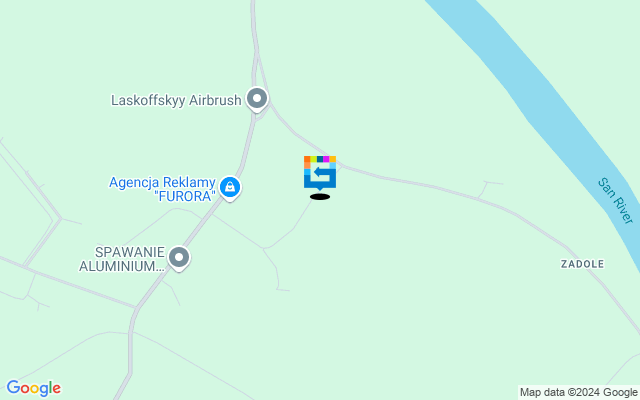Open the Google logo link
Image resolution: width=640 pixels, height=400 pixels.
click(x=34, y=388)
